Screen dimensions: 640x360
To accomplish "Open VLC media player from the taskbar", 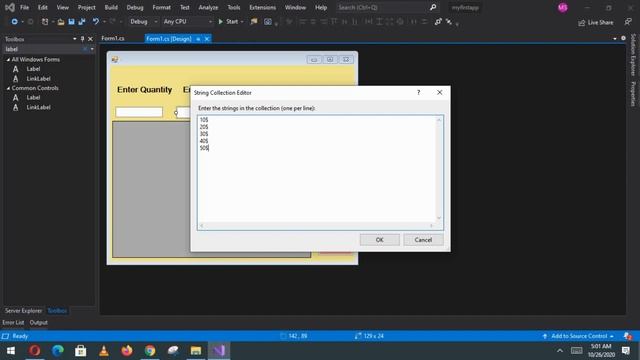I will pos(104,351).
